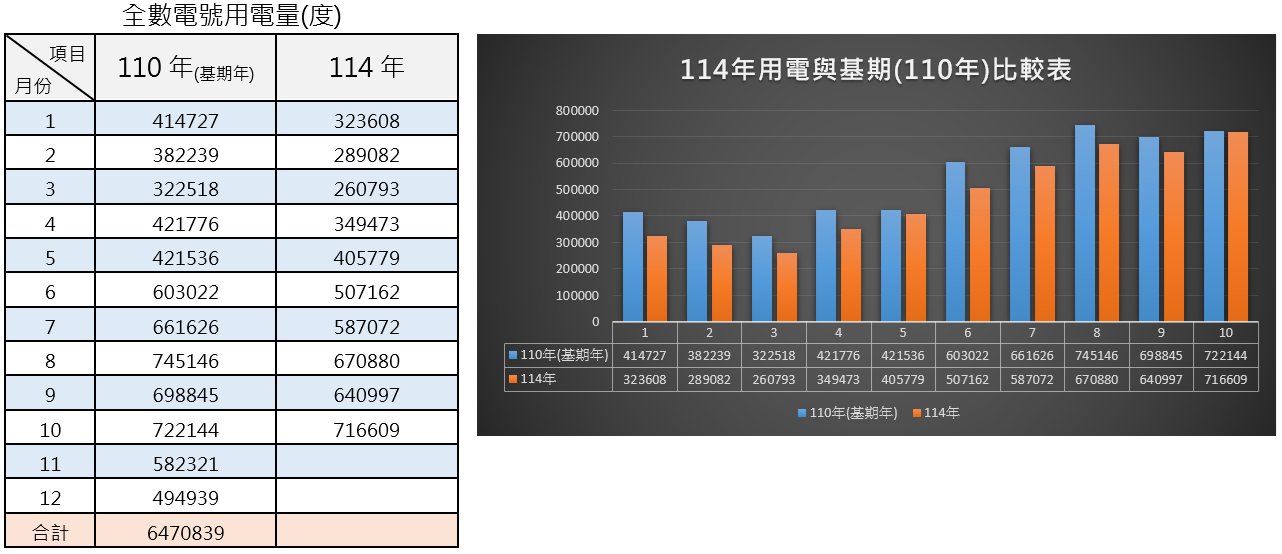This screenshot has height=554, width=1282.
Task: Select 722144 in the left table
Action: point(186,430)
